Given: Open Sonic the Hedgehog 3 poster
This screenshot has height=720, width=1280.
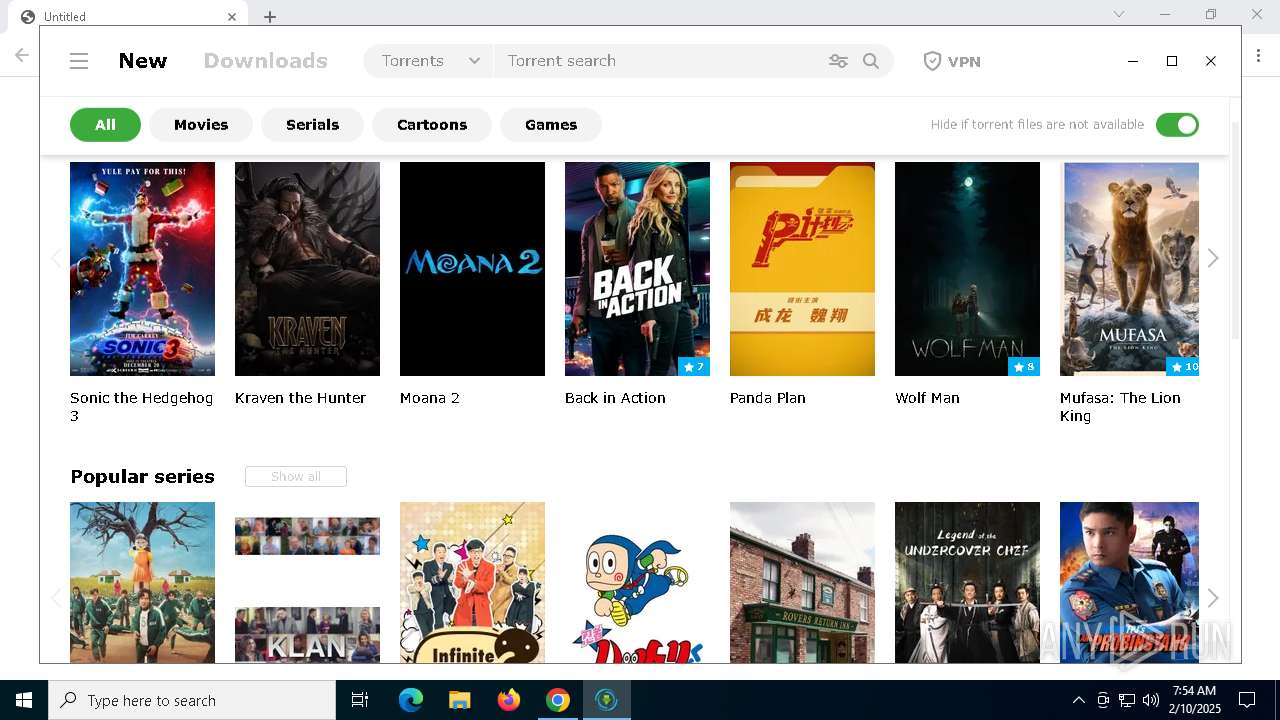Looking at the screenshot, I should tap(142, 269).
